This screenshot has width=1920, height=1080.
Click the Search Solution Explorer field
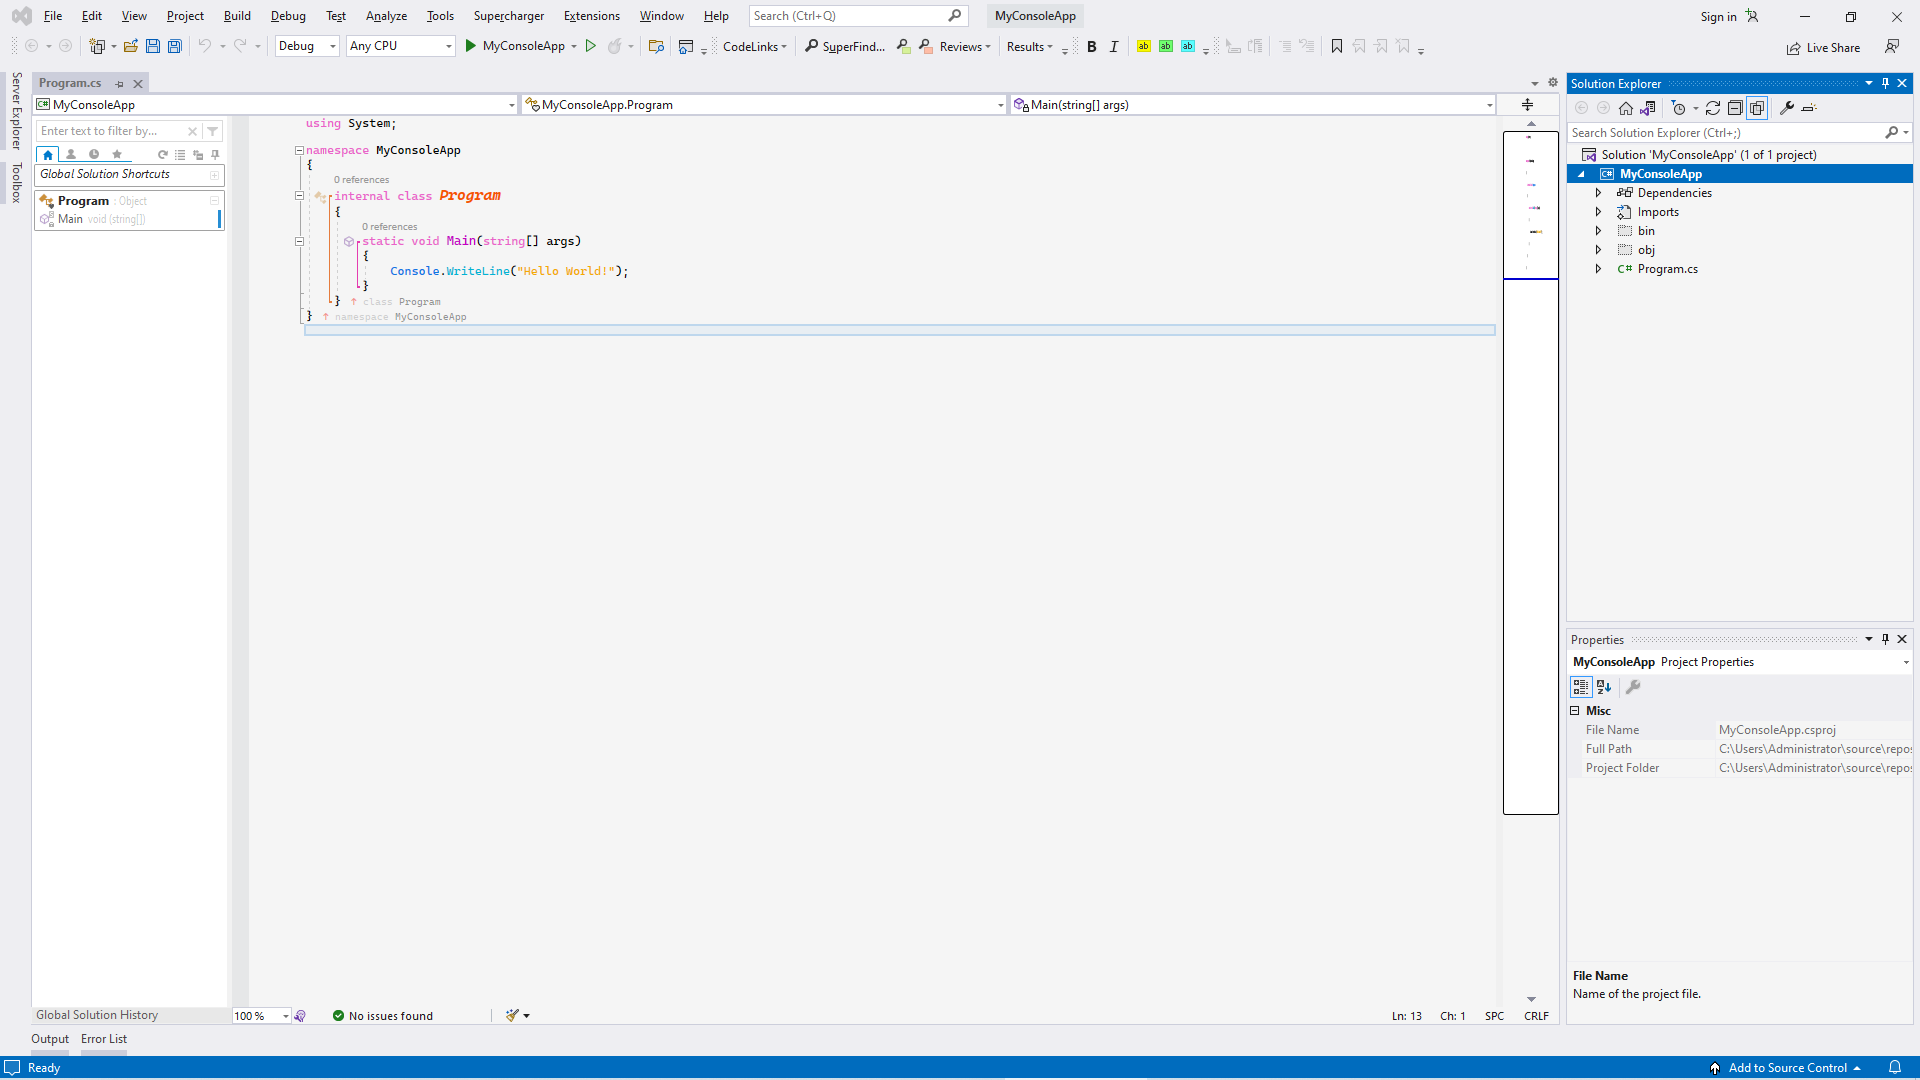point(1725,132)
